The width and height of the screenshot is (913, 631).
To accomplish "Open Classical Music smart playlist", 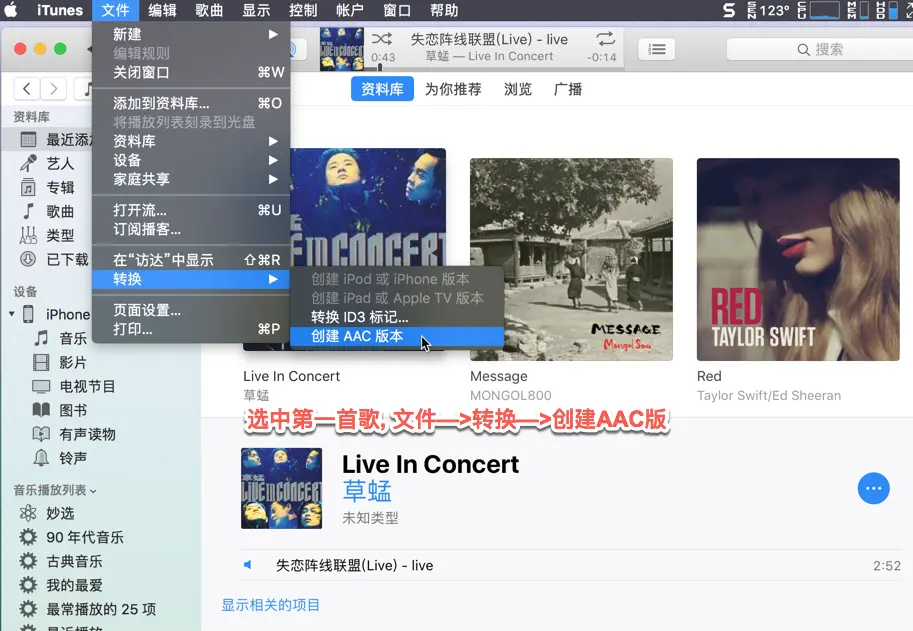I will coord(61,561).
